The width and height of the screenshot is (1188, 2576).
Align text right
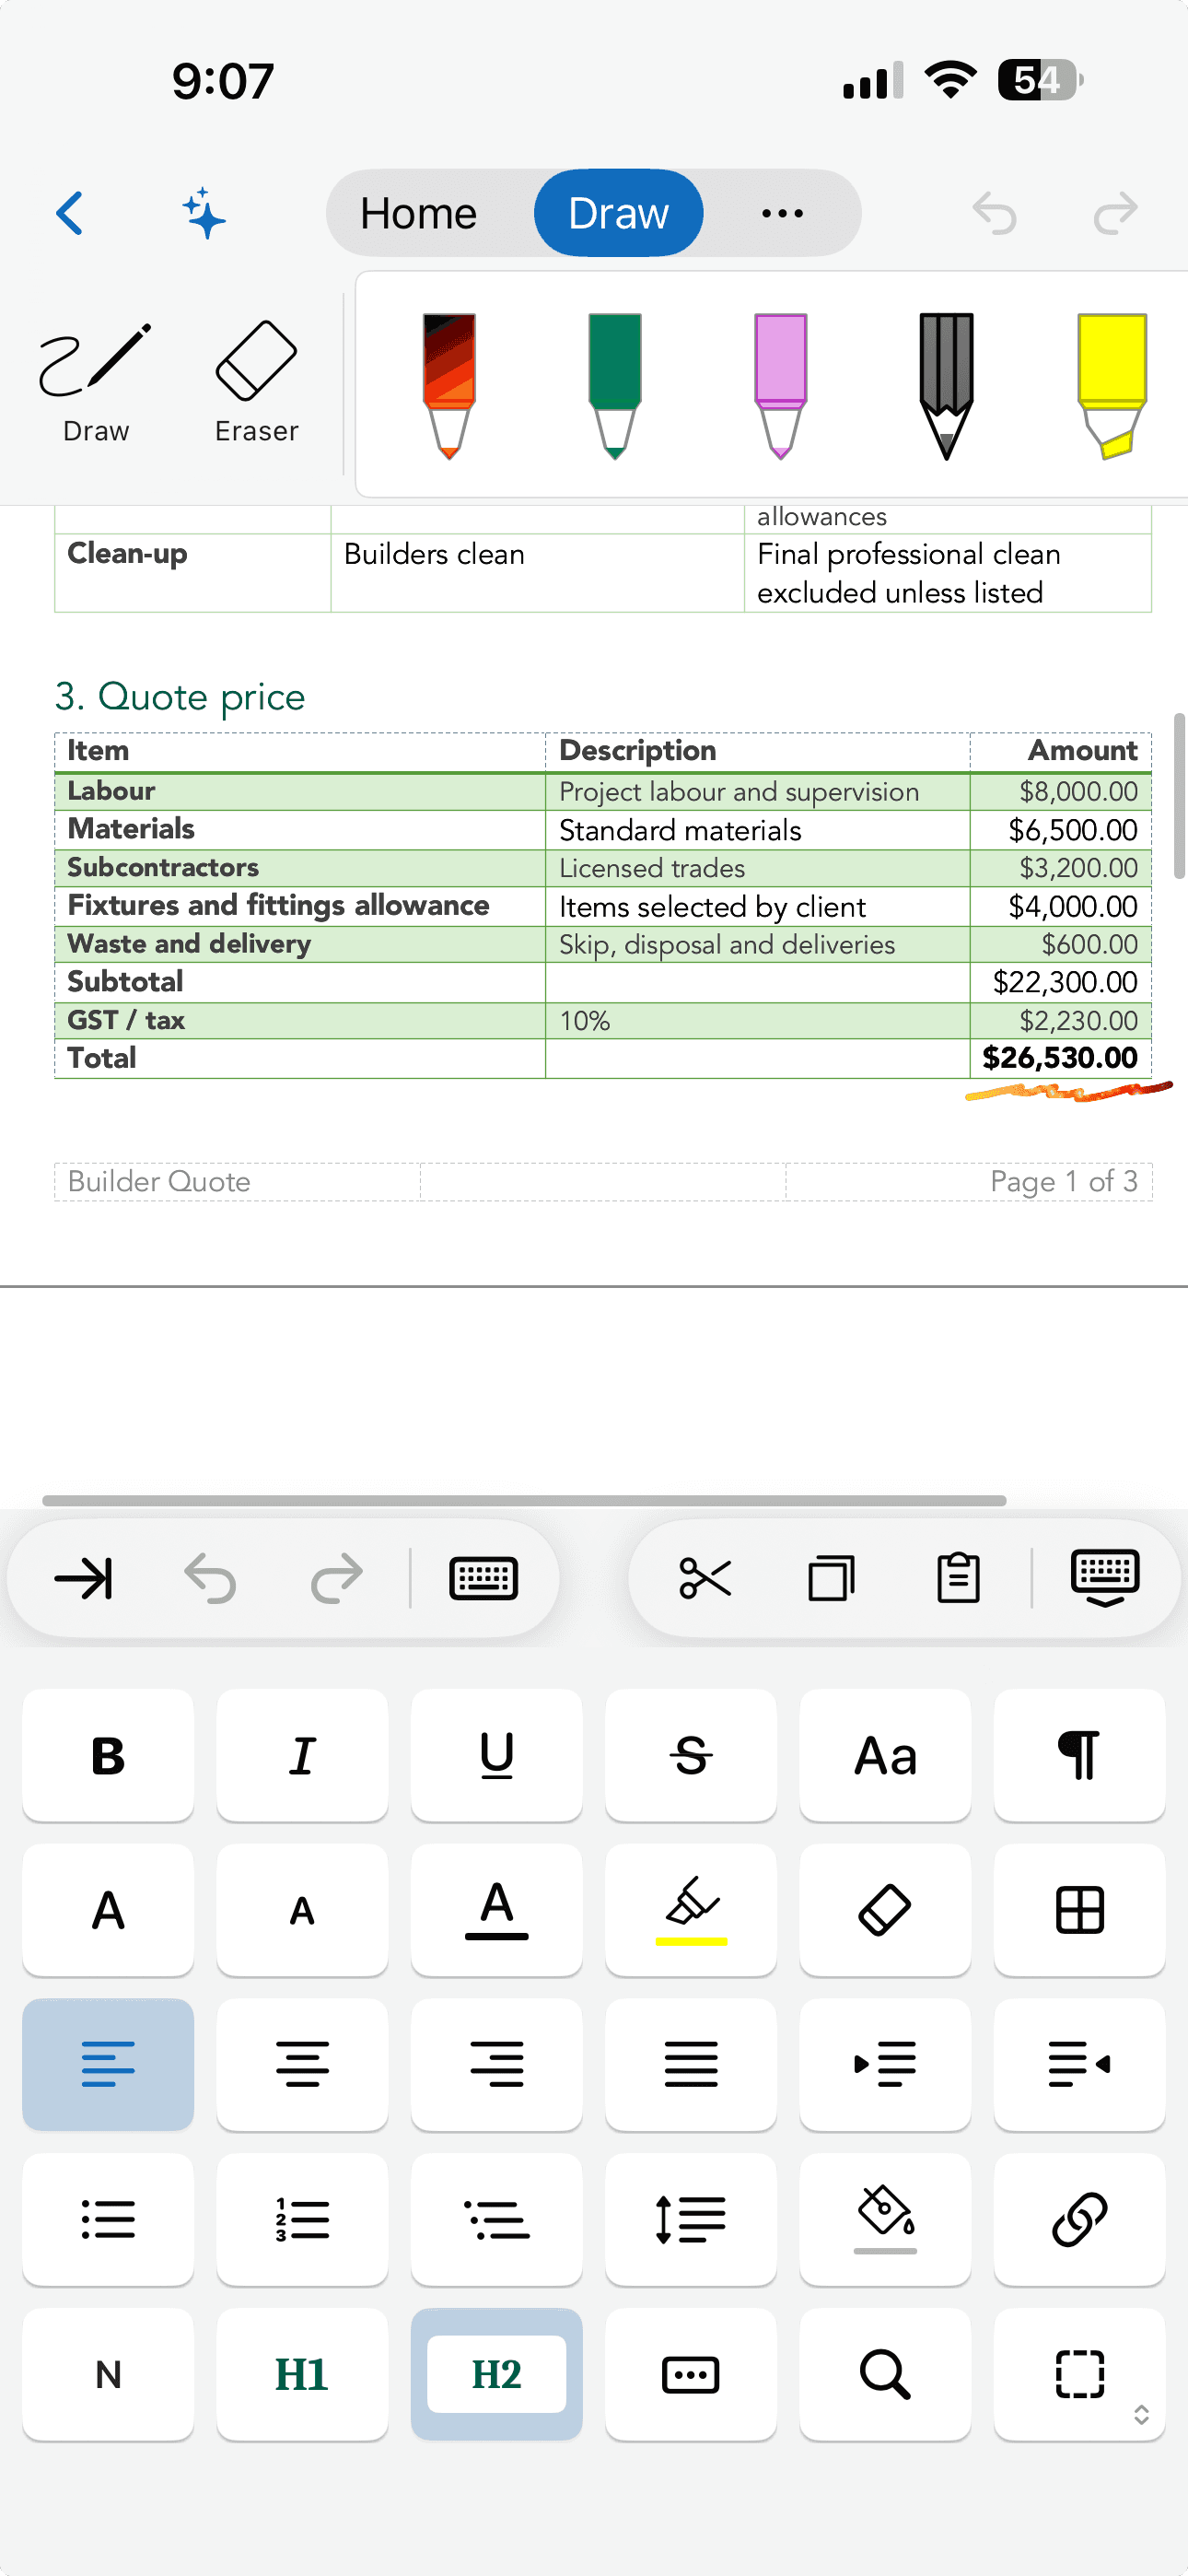[497, 2065]
